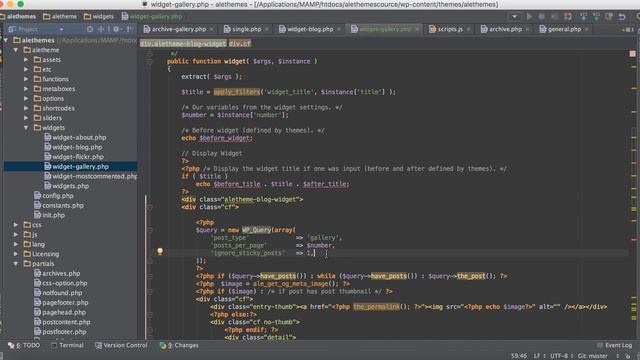This screenshot has width=640, height=360.
Task: Expand the functions folder
Action: (x=26, y=79)
